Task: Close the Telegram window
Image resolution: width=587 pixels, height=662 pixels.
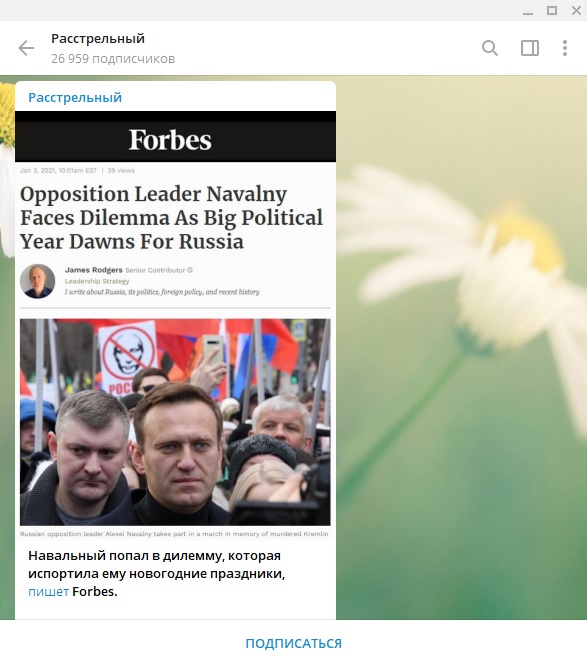Action: point(576,11)
